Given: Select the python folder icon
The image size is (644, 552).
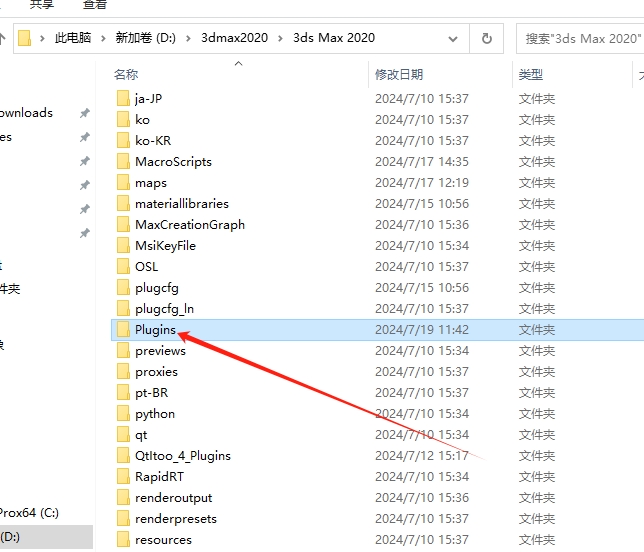Looking at the screenshot, I should point(123,414).
